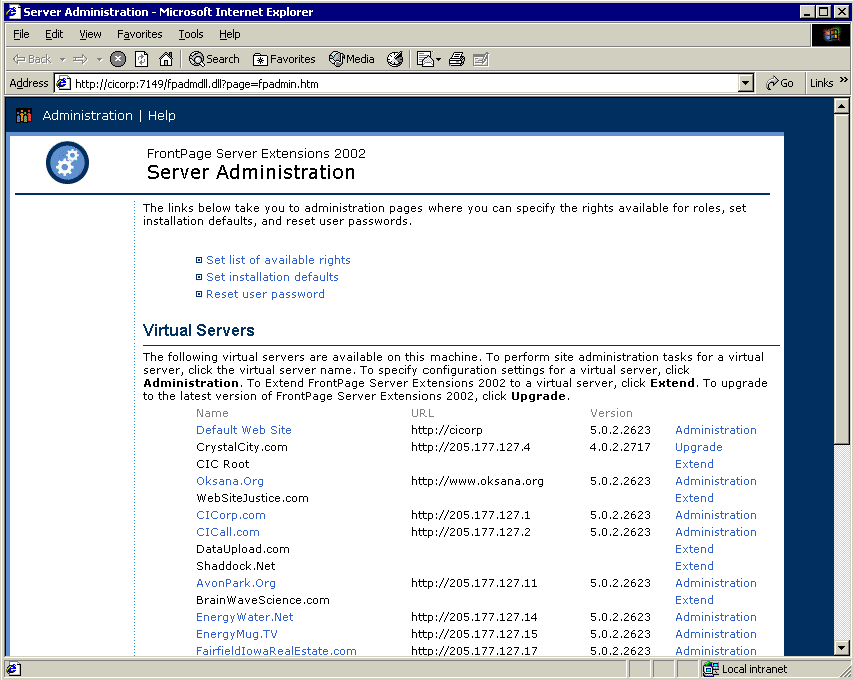Open the Back history dropdown arrow
The height and width of the screenshot is (680, 853).
[x=63, y=59]
